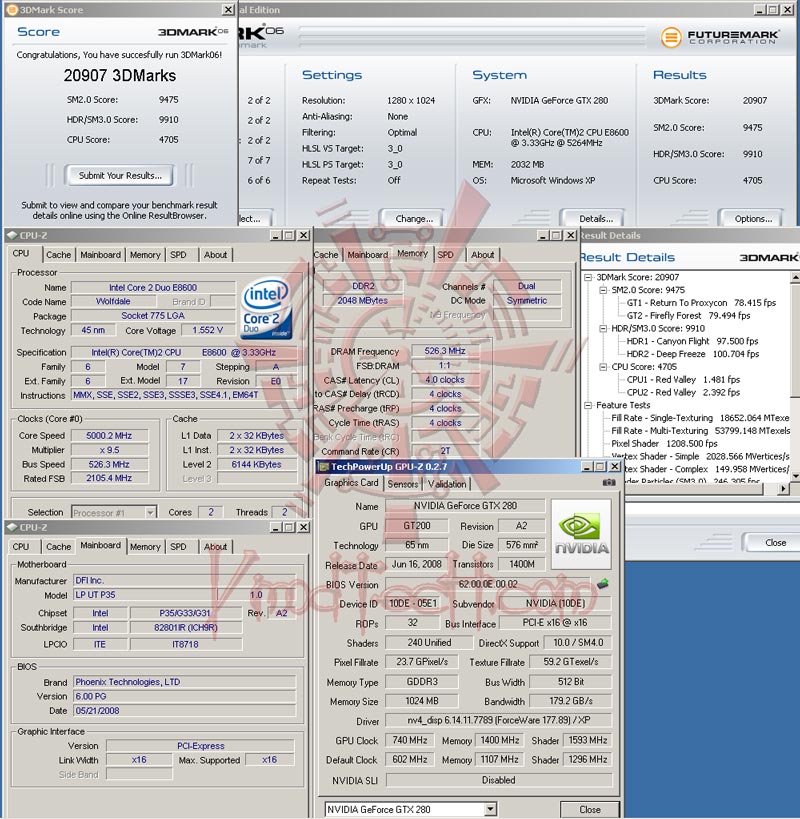The height and width of the screenshot is (819, 800).
Task: Open the Processor #1 selection dropdown
Action: tap(150, 512)
